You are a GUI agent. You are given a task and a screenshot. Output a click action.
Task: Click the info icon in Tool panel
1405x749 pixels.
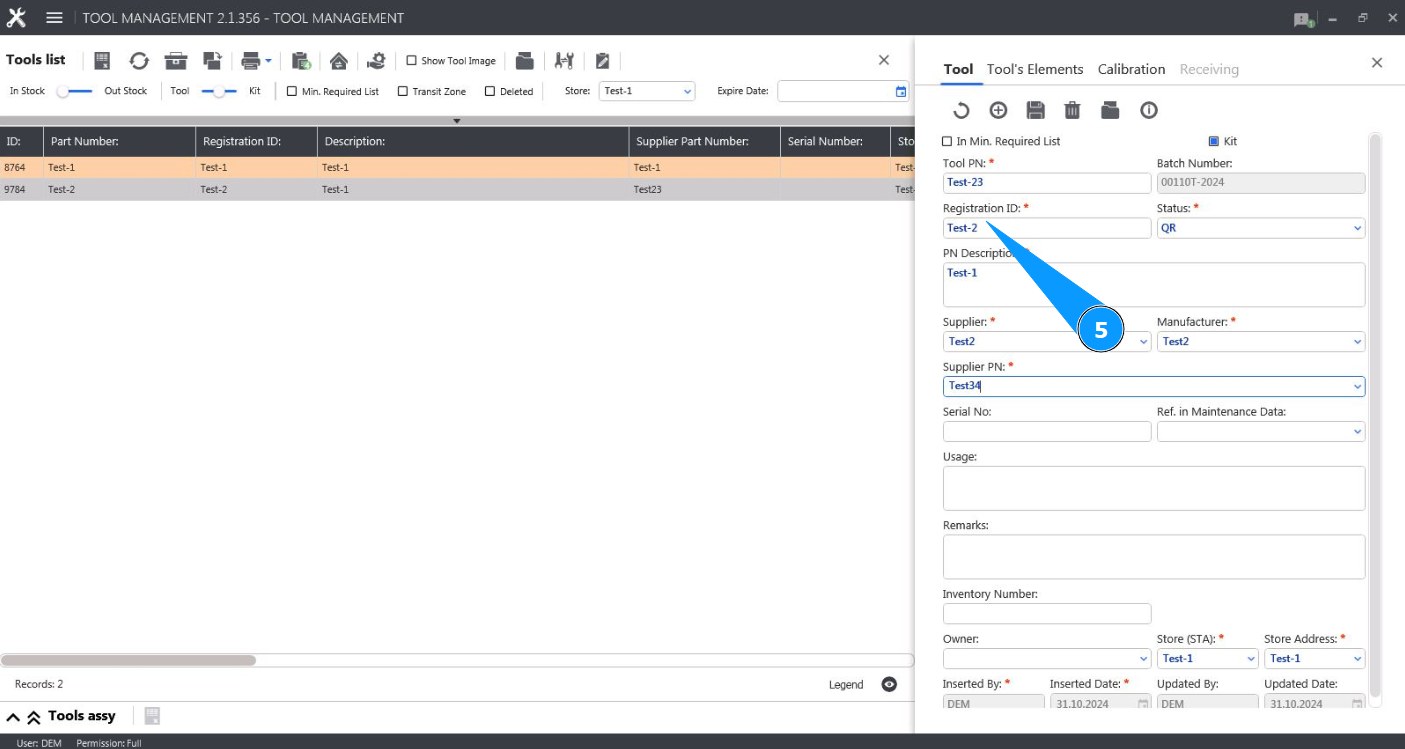1149,110
